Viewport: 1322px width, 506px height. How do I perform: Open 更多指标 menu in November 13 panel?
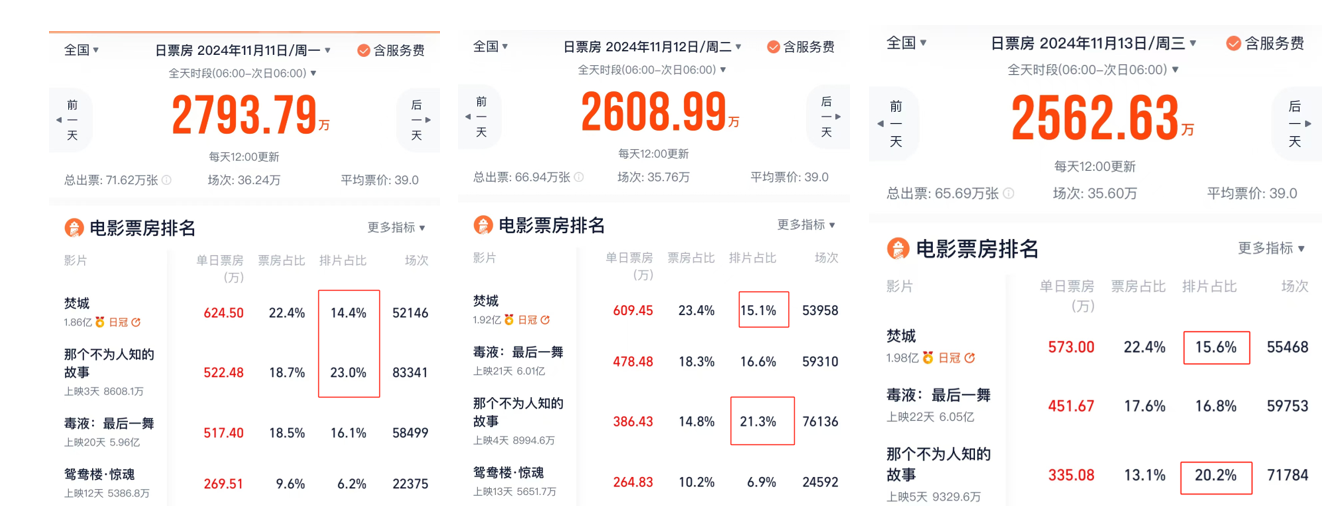pos(1271,248)
